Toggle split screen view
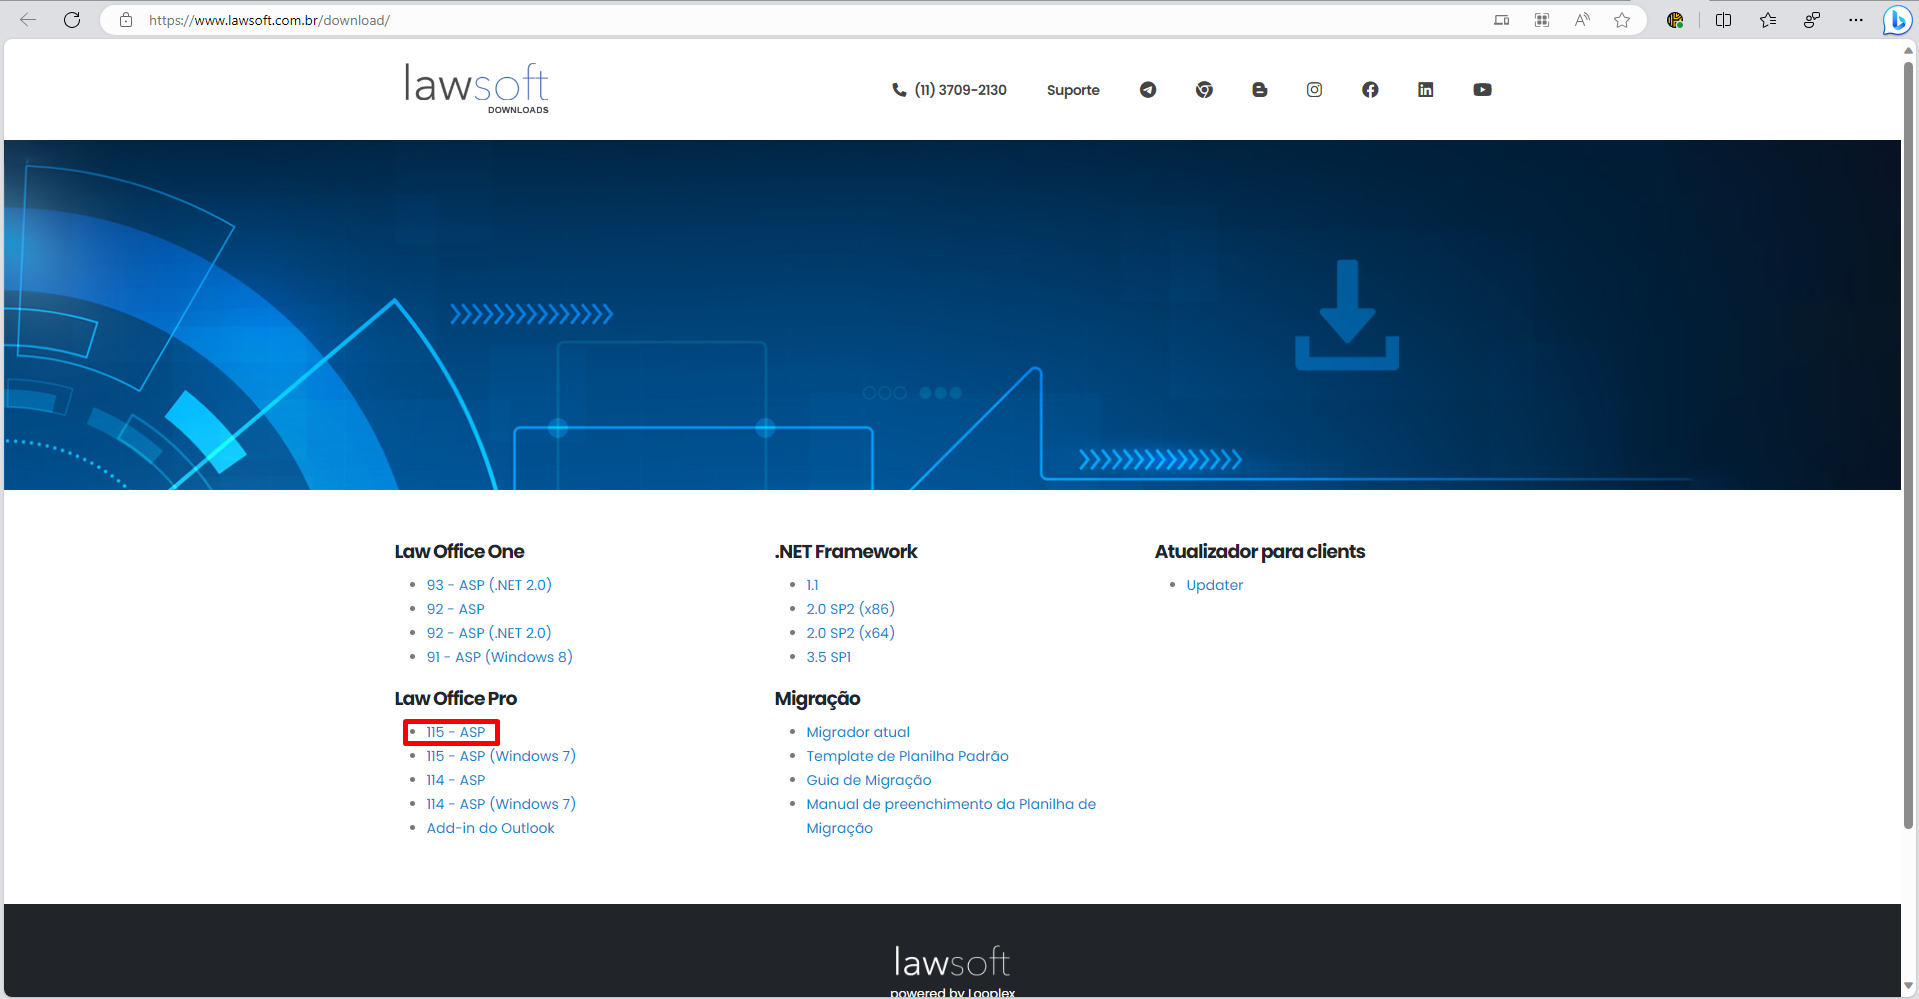 tap(1723, 20)
